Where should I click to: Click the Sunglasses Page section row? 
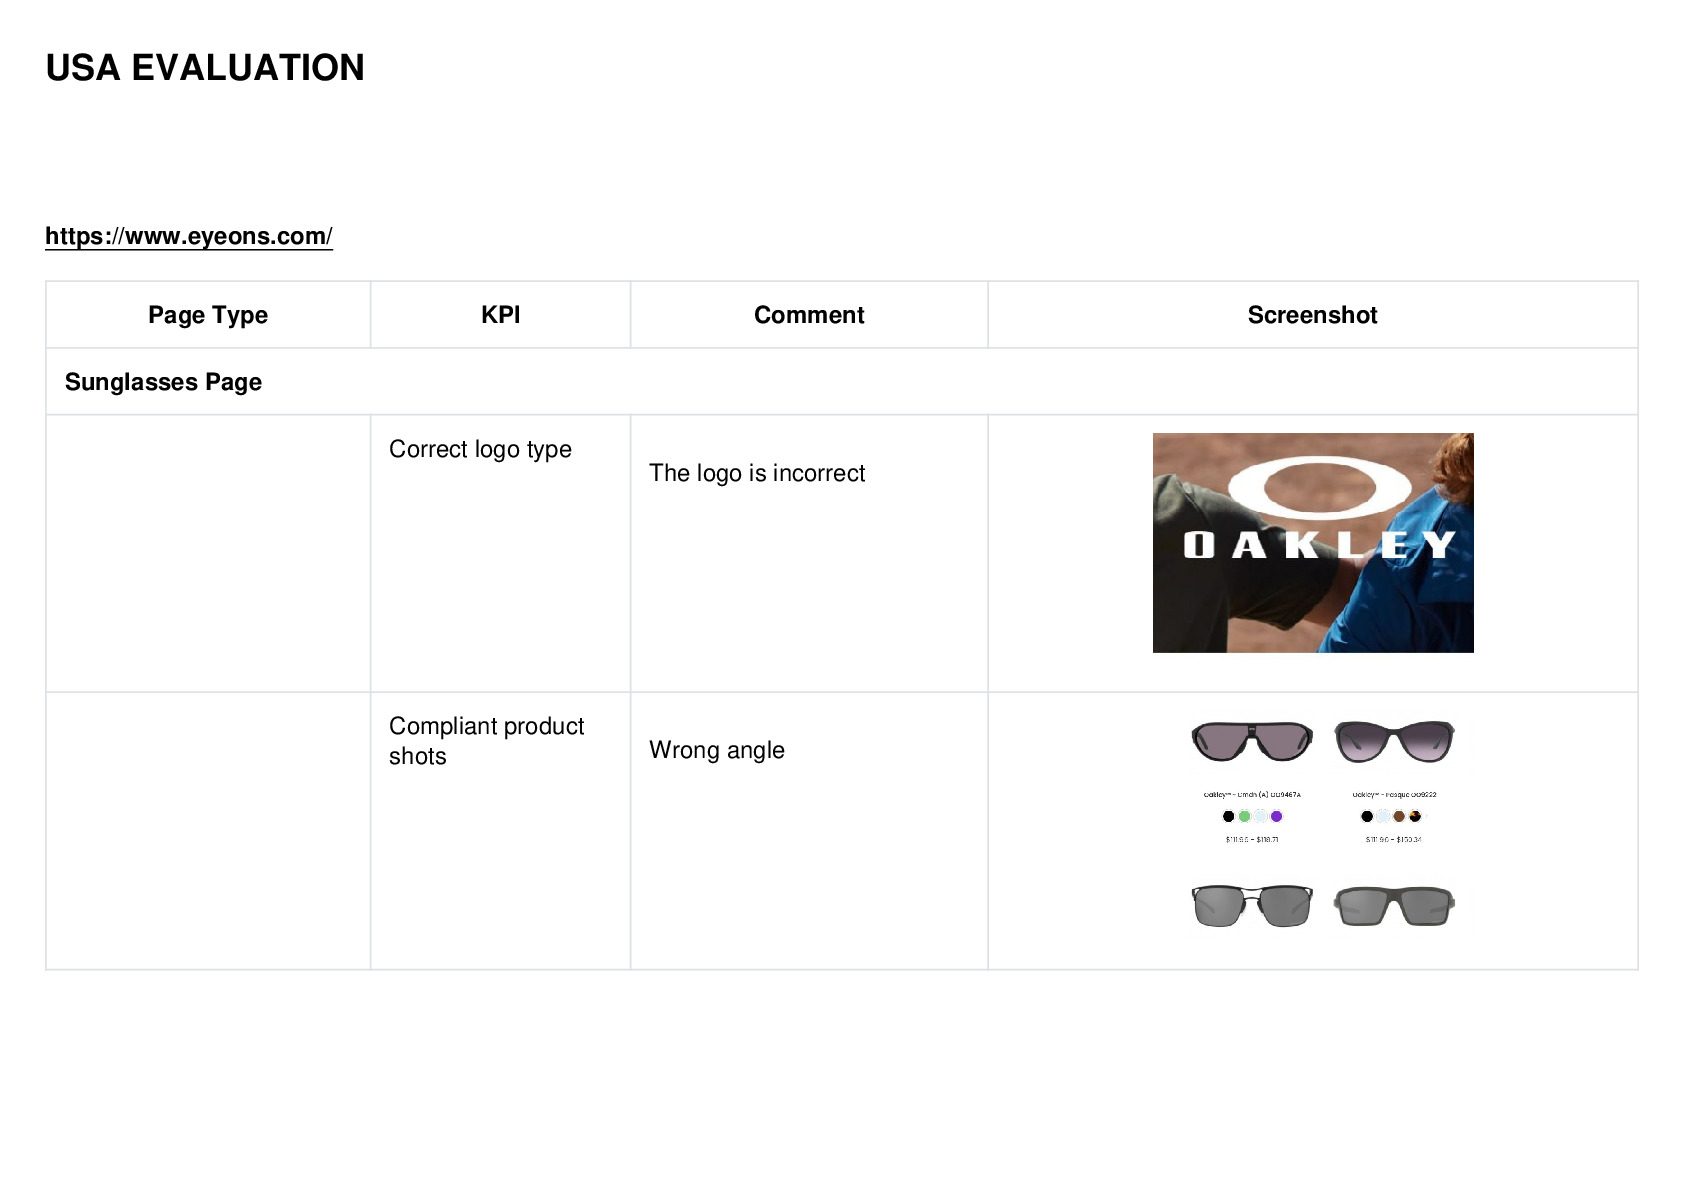(x=842, y=382)
